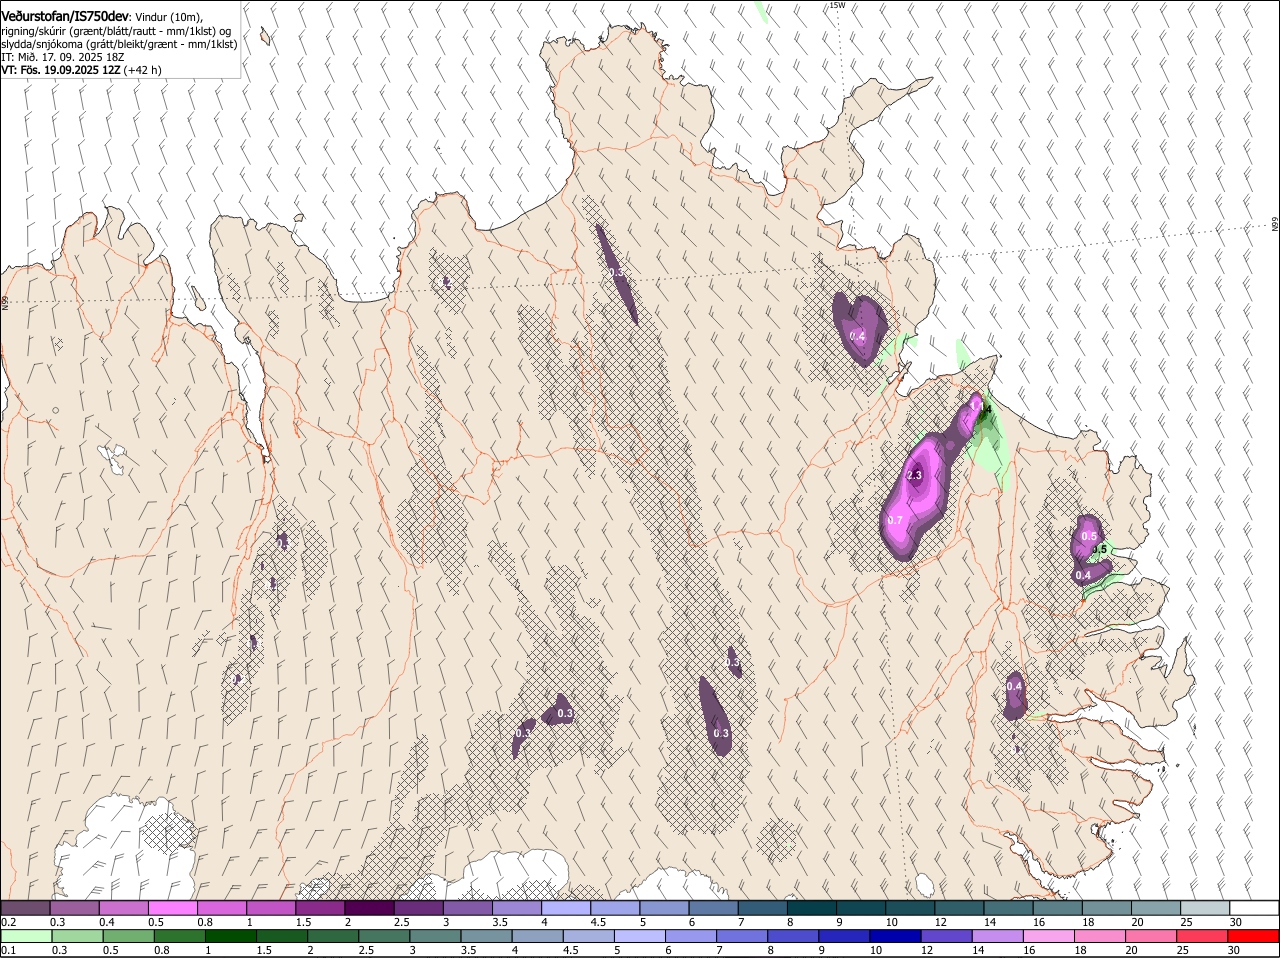The width and height of the screenshot is (1280, 958).
Task: Pick the pink 20 swatch in lower rain legend
Action: click(1151, 937)
